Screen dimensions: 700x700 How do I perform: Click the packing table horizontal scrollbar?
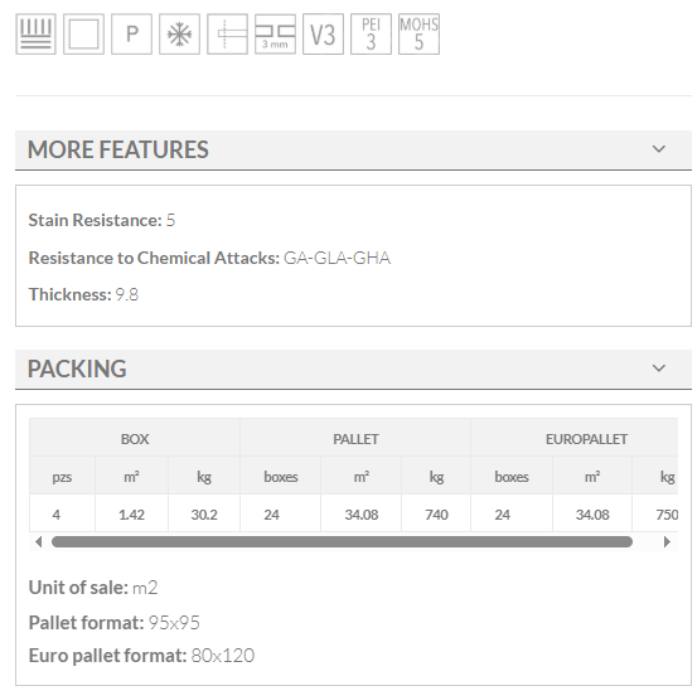click(x=340, y=541)
